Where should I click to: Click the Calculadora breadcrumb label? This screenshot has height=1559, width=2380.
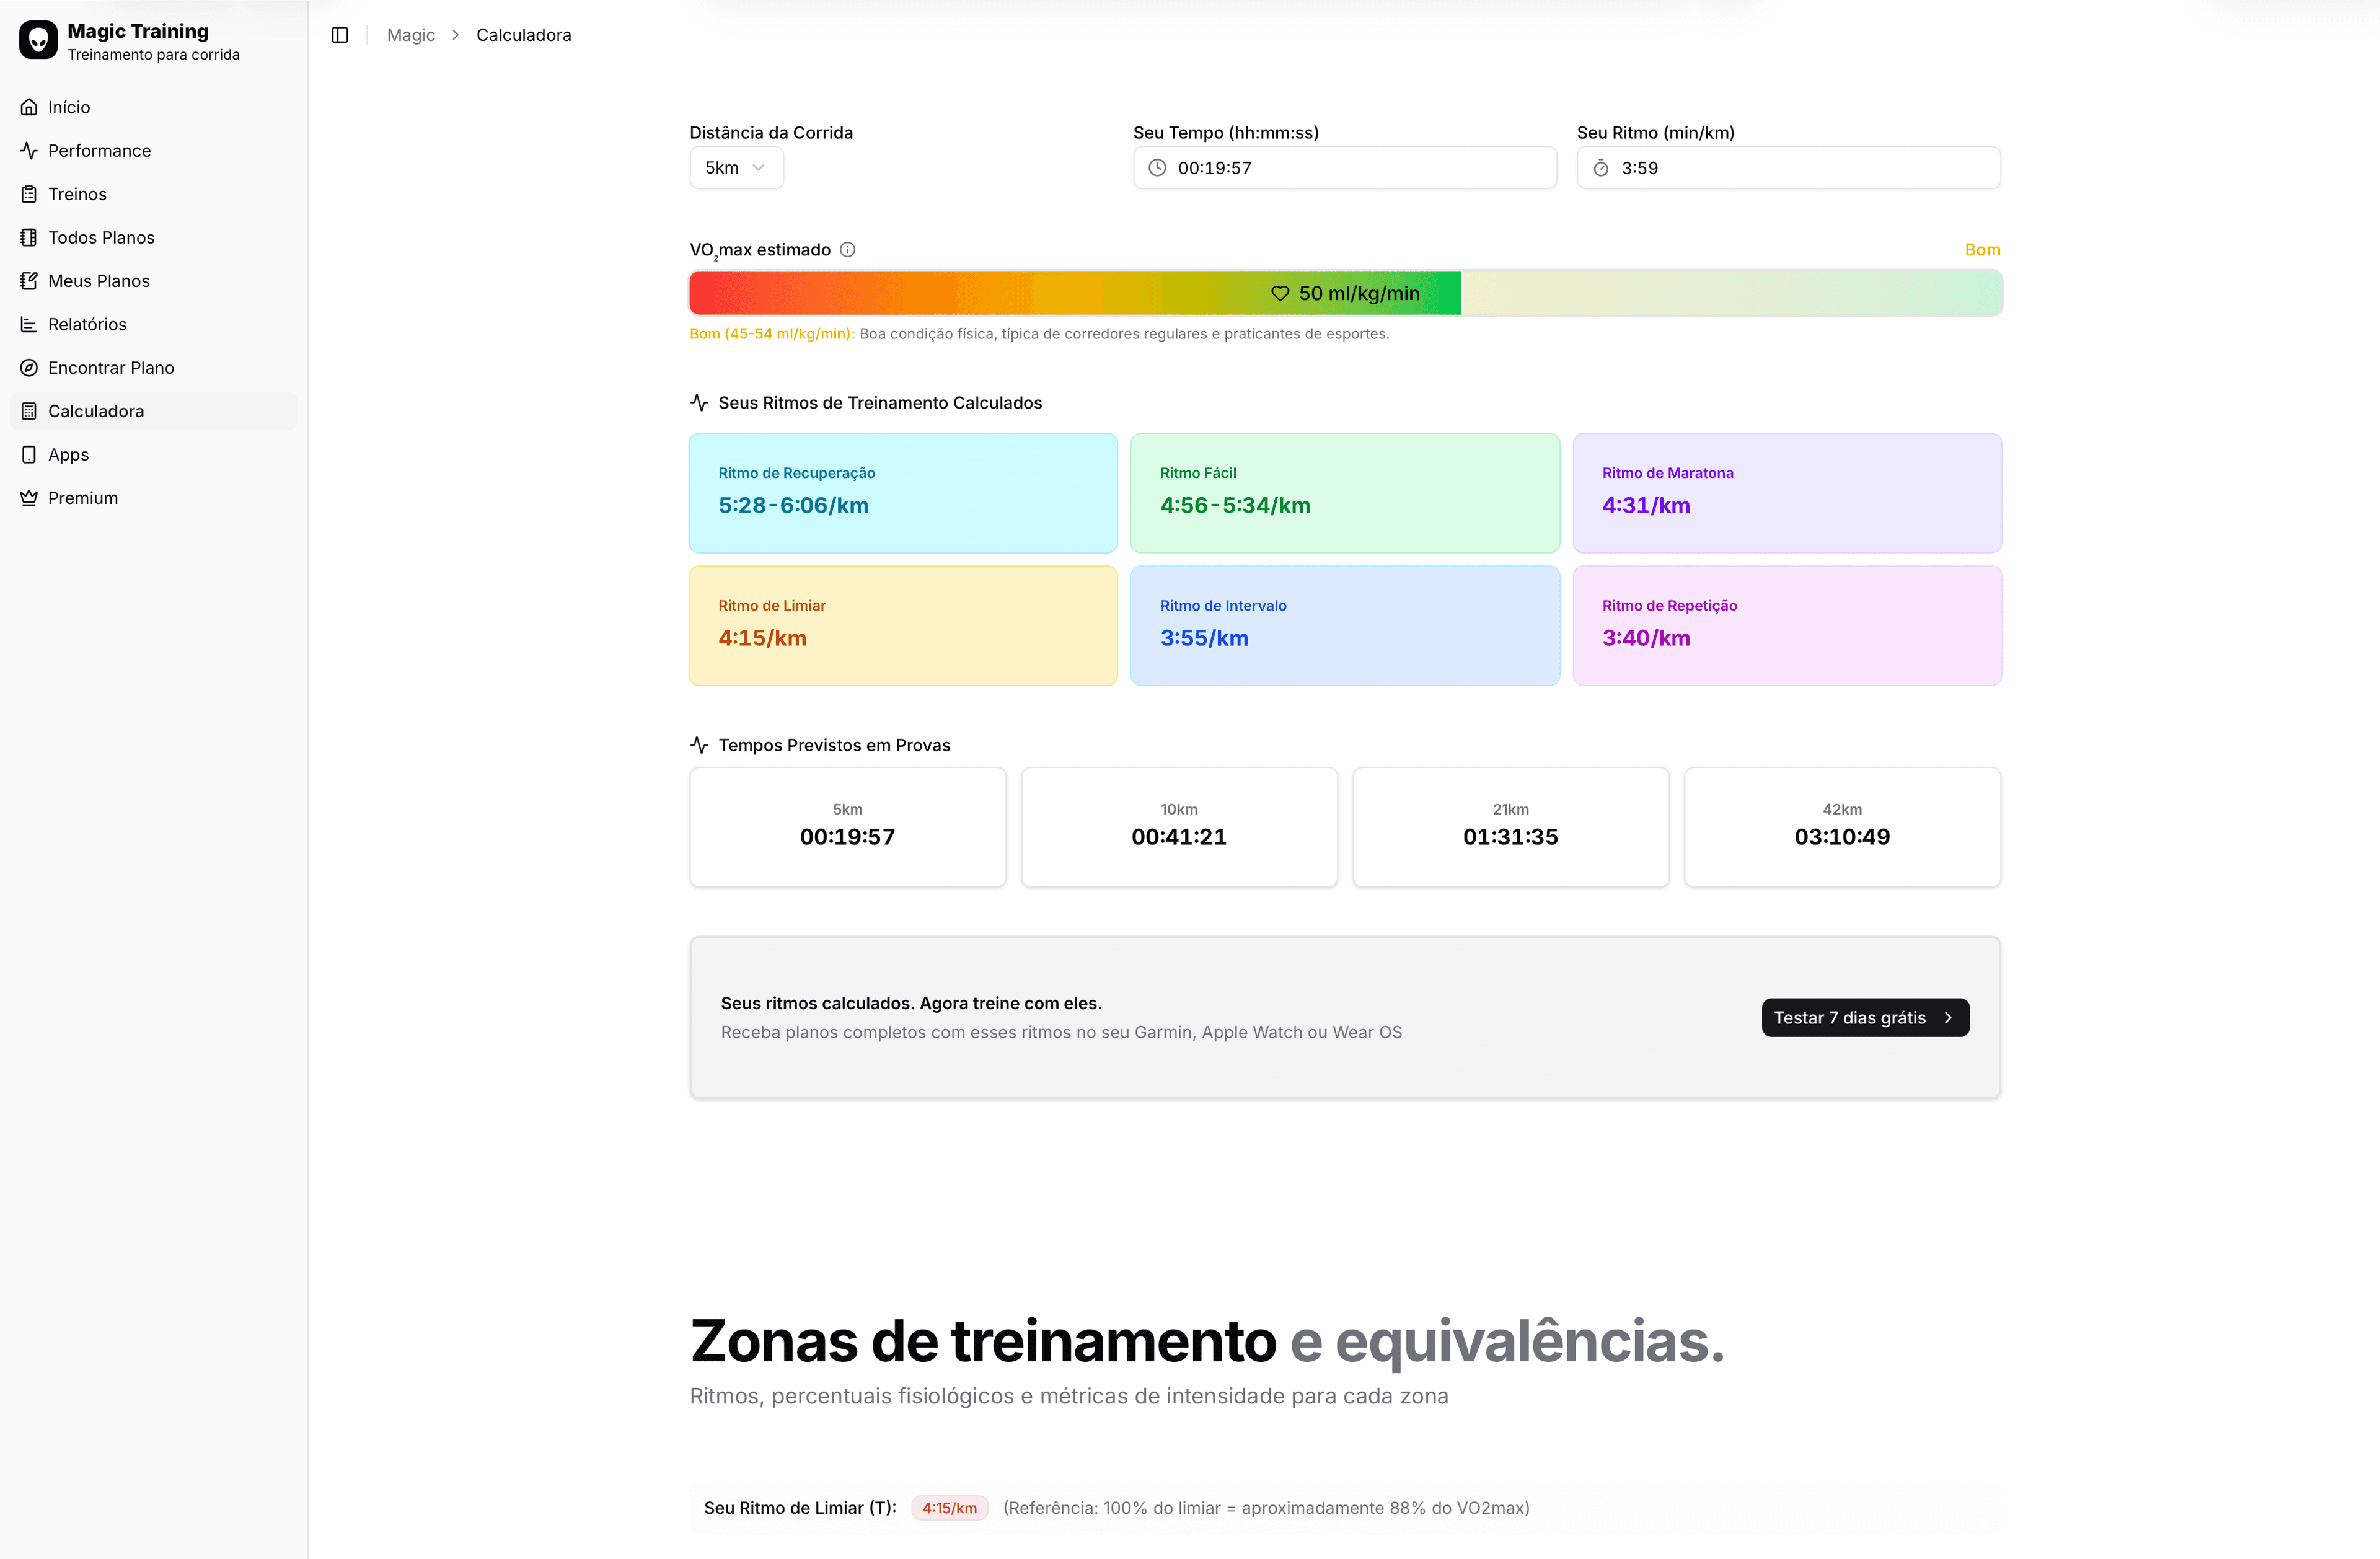(524, 35)
